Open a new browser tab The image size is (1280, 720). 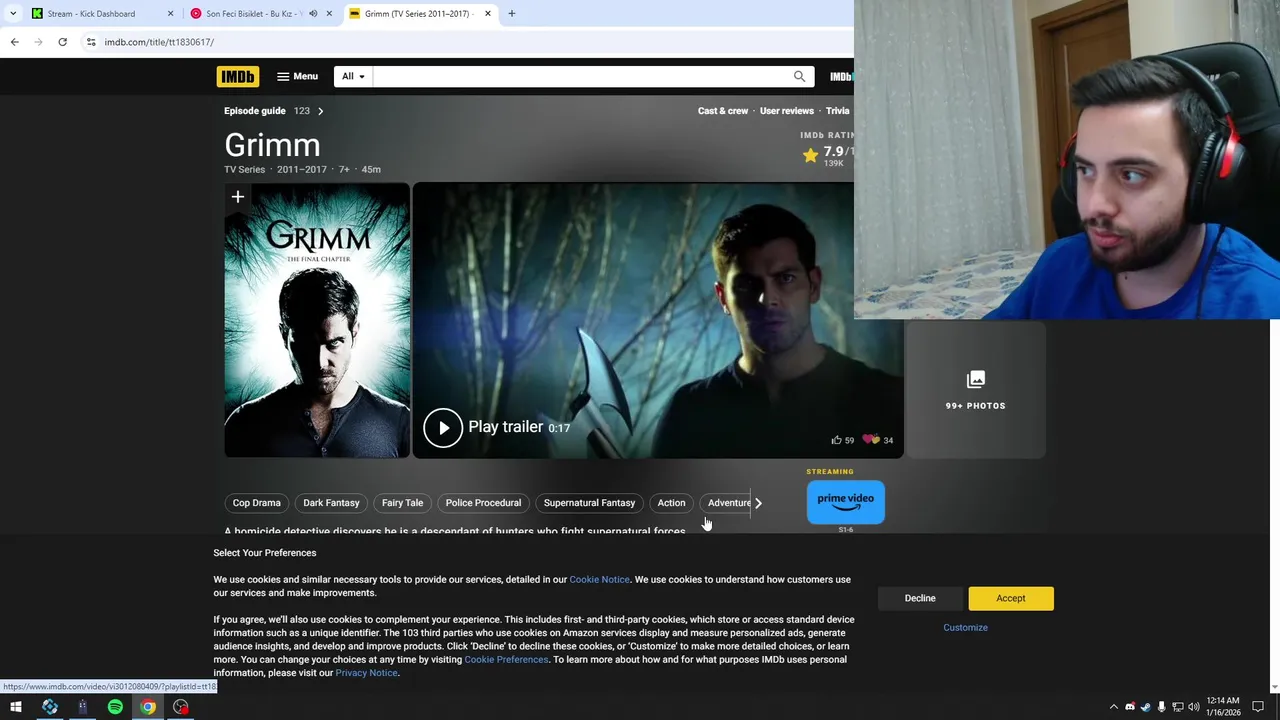point(512,14)
